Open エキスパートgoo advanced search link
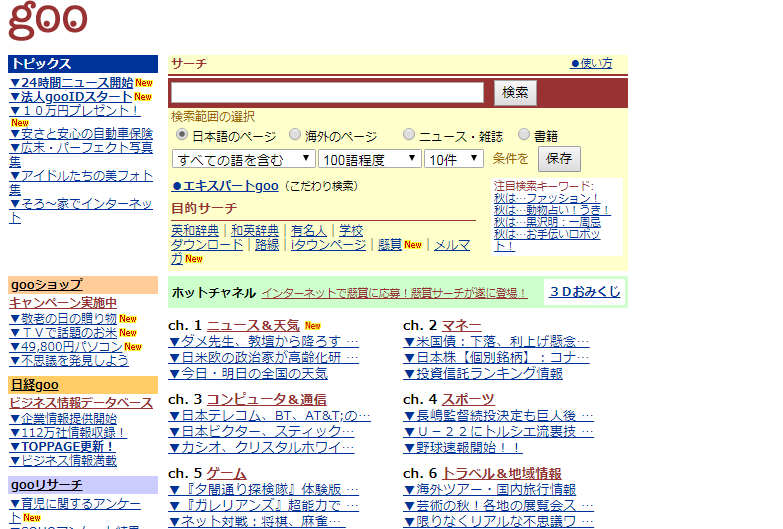The image size is (783, 529). (x=225, y=186)
